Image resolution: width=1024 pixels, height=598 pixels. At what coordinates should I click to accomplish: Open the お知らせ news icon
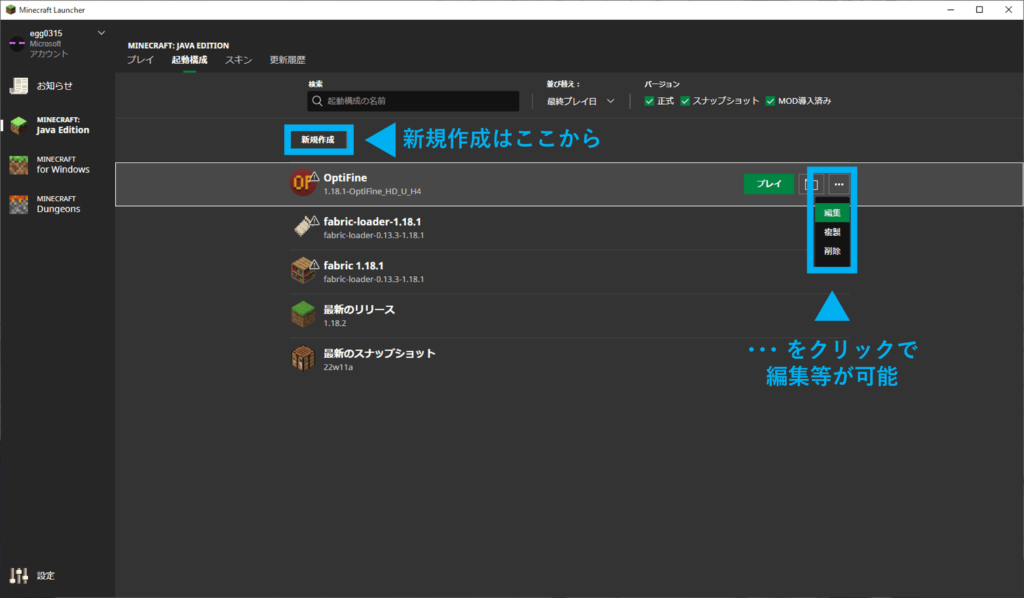tap(19, 86)
